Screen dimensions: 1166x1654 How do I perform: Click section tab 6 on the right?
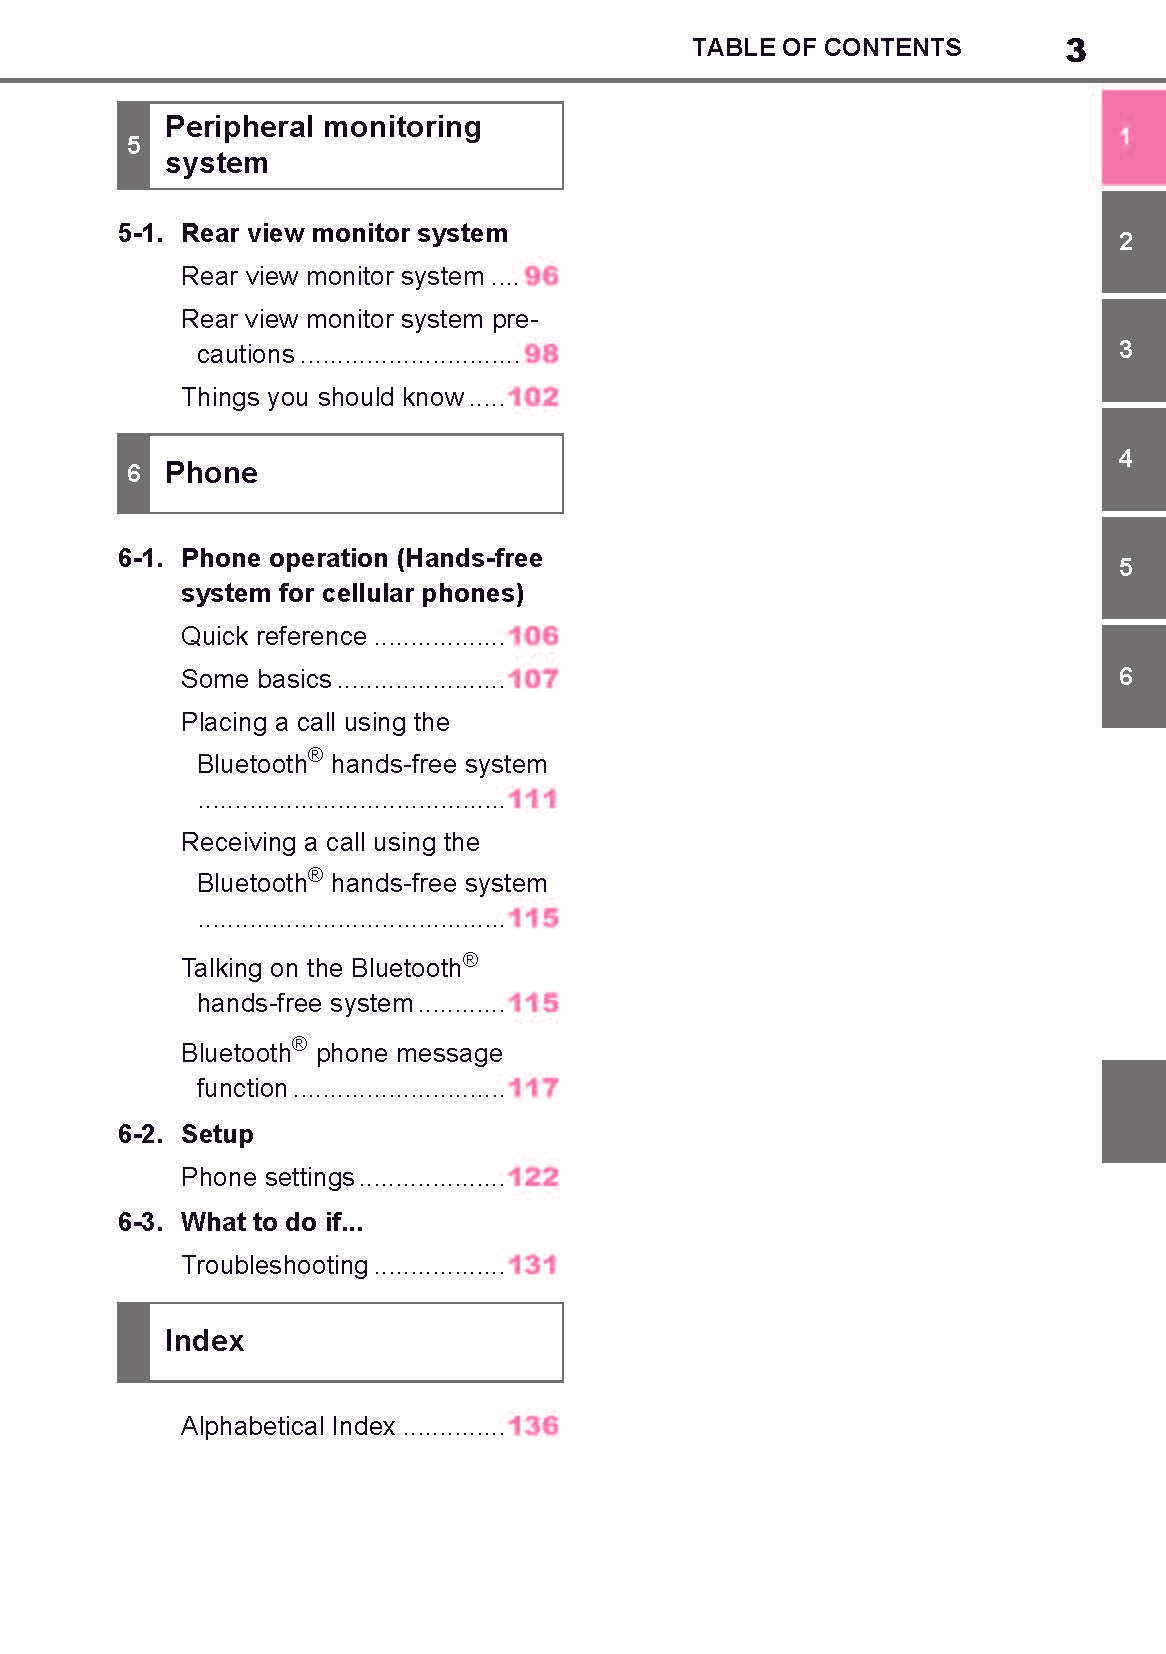tap(1133, 677)
